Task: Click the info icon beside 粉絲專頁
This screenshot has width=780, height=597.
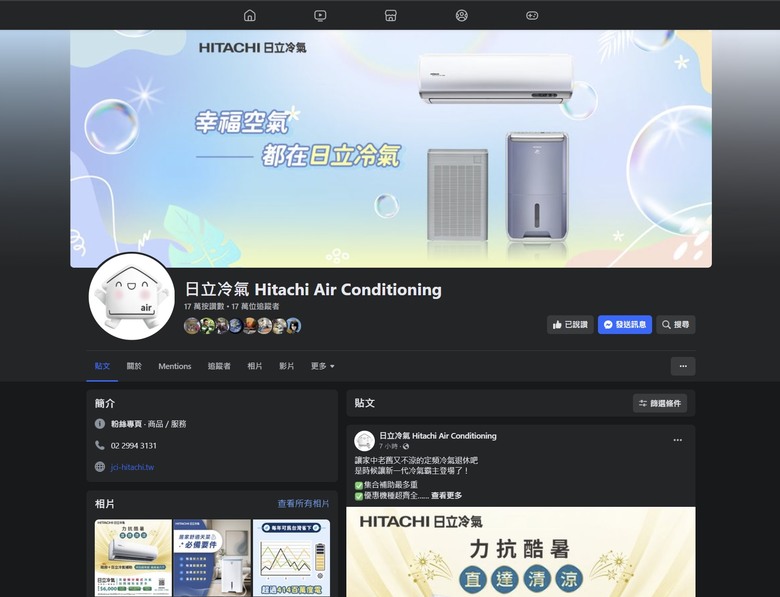Action: point(99,423)
